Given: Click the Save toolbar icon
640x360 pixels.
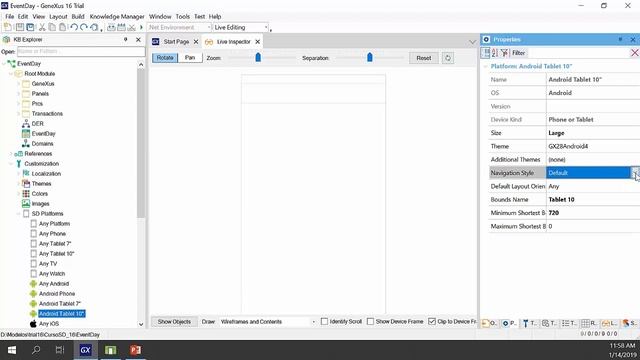Looking at the screenshot, I should (20, 27).
